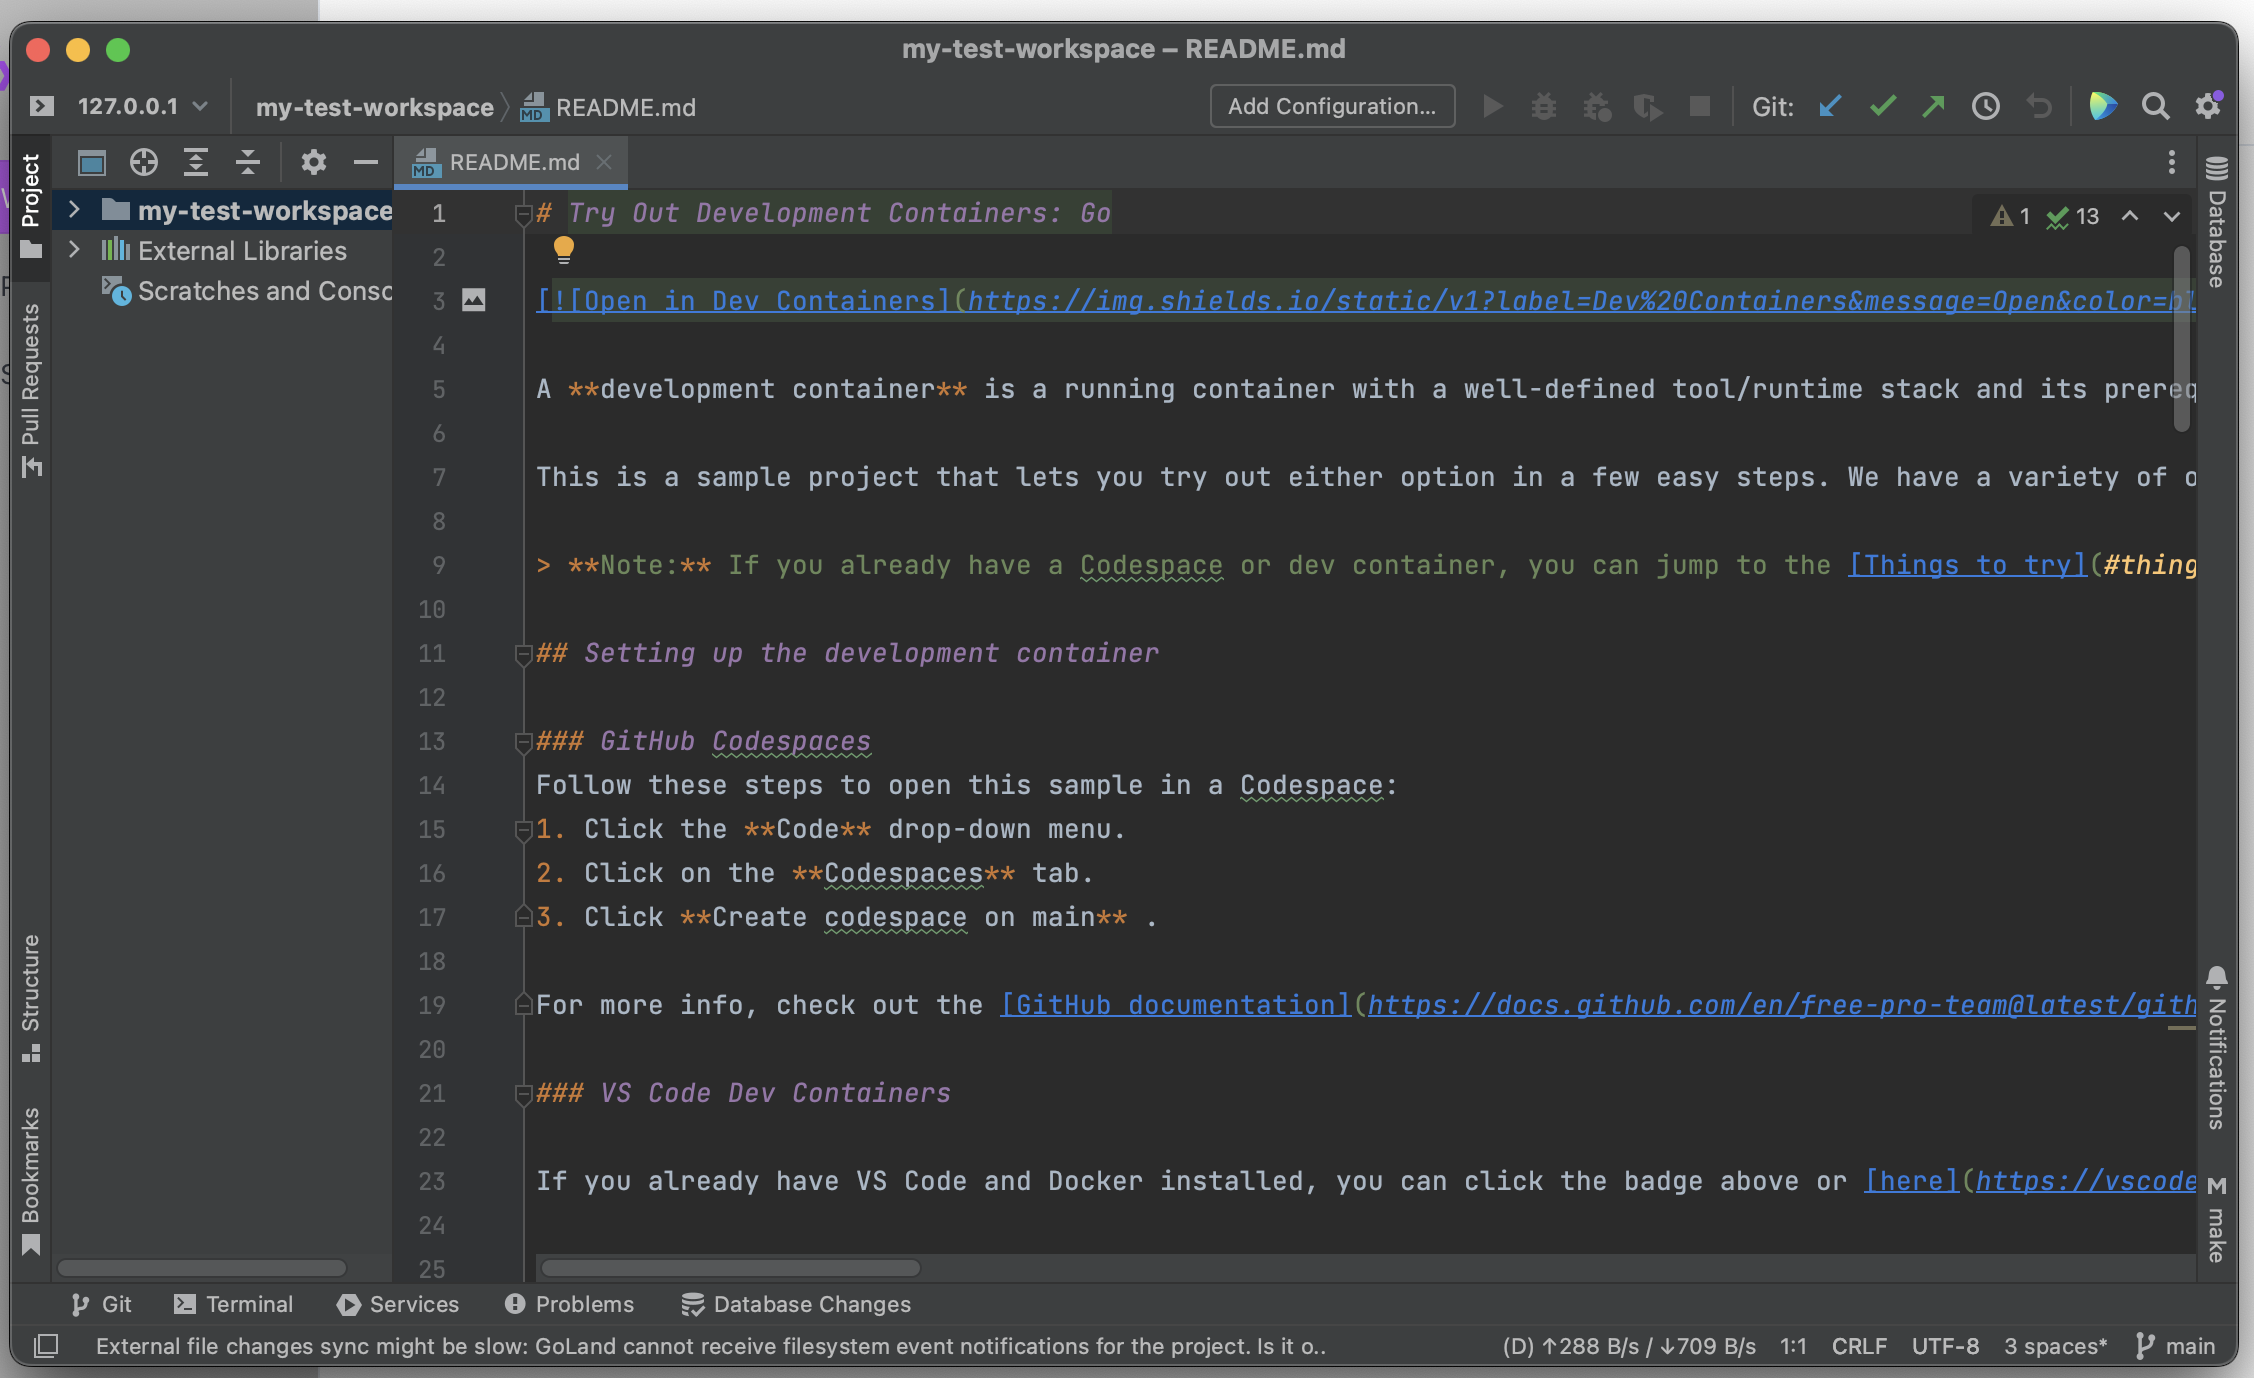This screenshot has width=2254, height=1378.
Task: Click the Add Configuration button
Action: [1331, 106]
